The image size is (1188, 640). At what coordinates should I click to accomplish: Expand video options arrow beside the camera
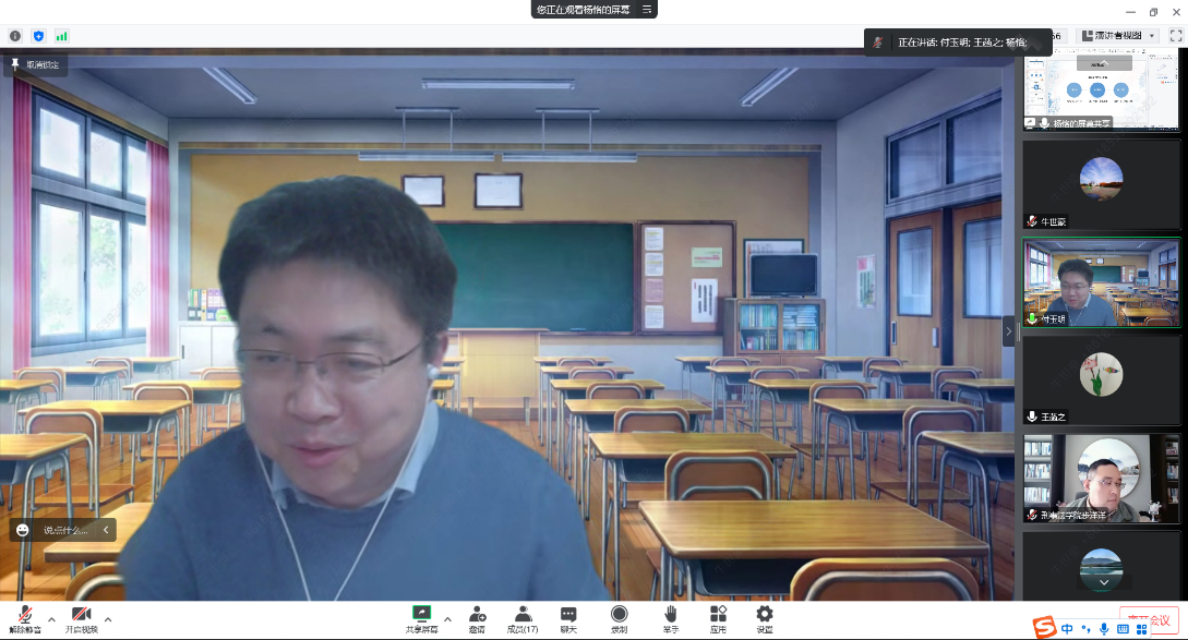click(x=108, y=619)
